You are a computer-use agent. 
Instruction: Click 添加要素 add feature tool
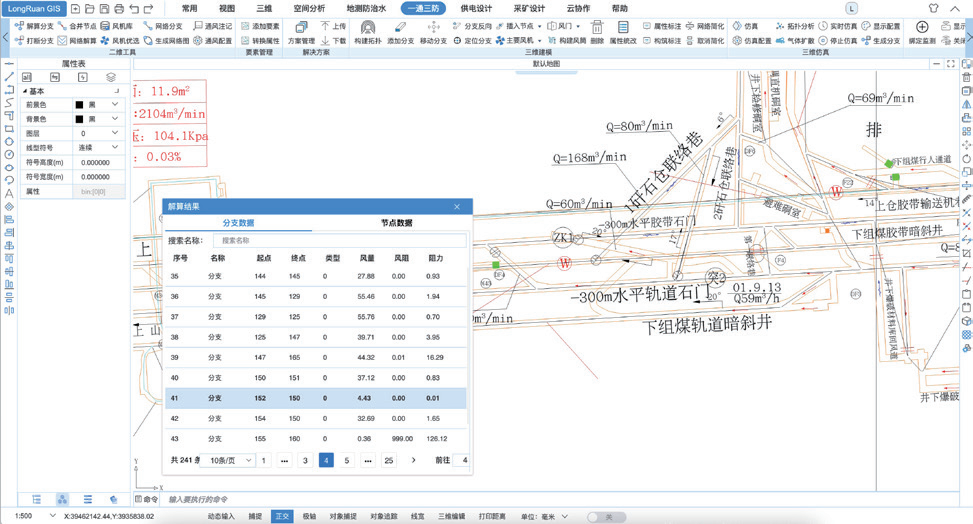(260, 26)
